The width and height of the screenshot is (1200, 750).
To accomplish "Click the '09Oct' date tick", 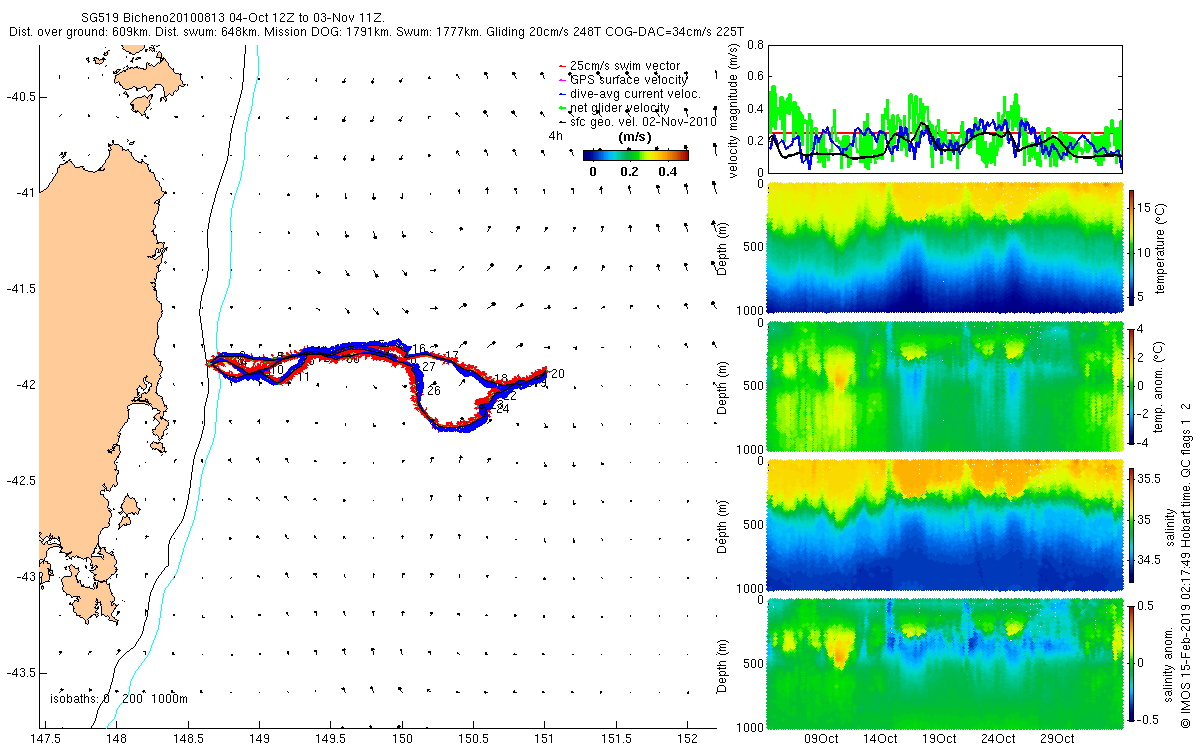I will [x=821, y=739].
